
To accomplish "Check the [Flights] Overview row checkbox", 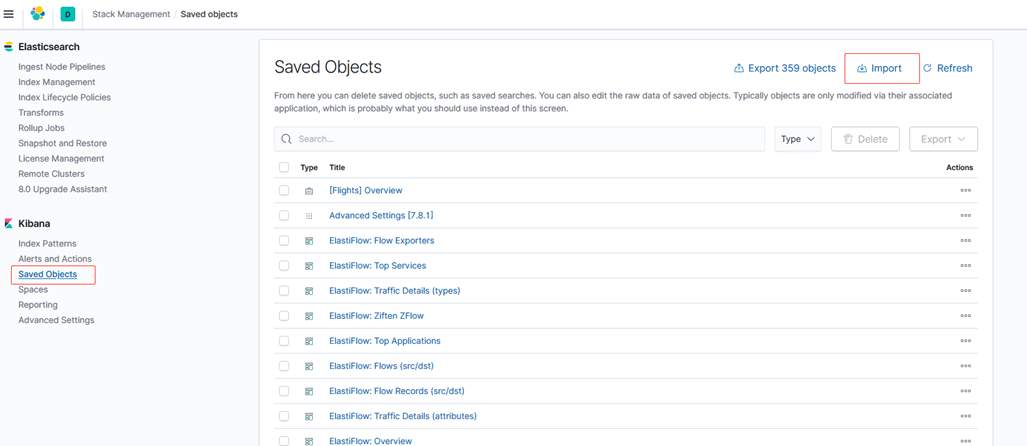I will click(284, 191).
